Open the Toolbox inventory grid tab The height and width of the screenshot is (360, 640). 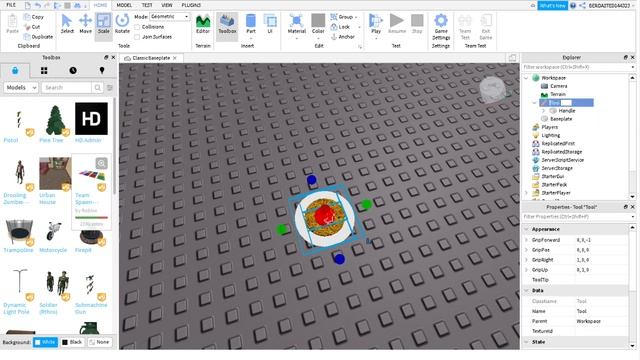[44, 71]
